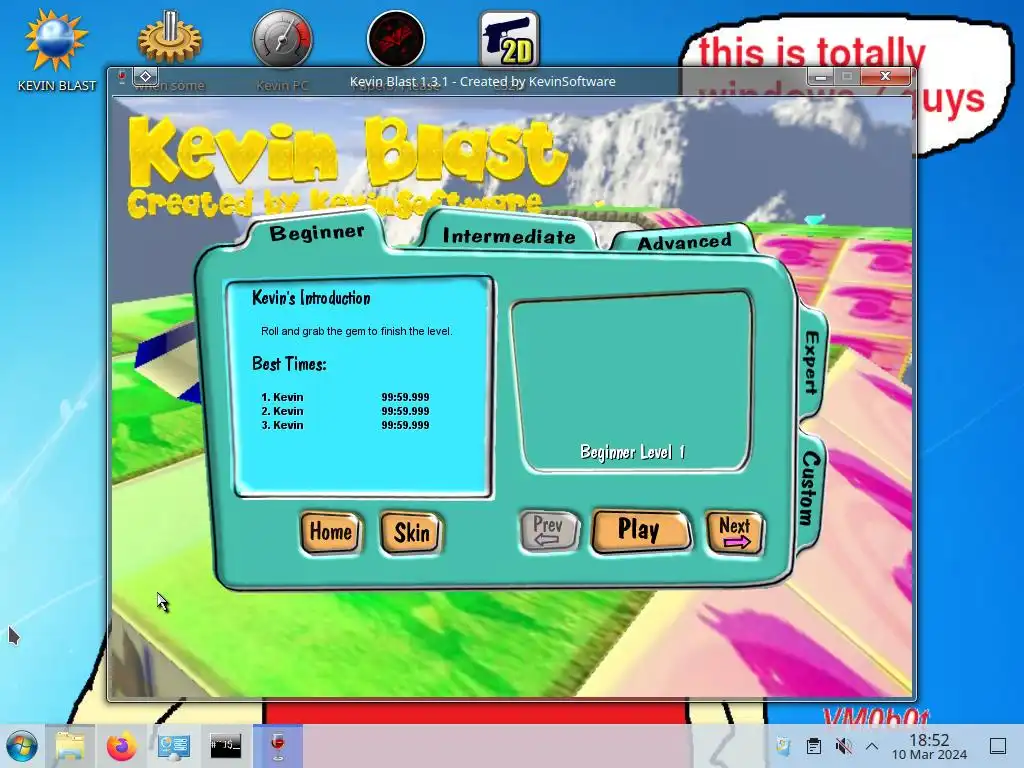Click the Kevin's Introduction level title
1024x768 pixels.
coord(311,298)
